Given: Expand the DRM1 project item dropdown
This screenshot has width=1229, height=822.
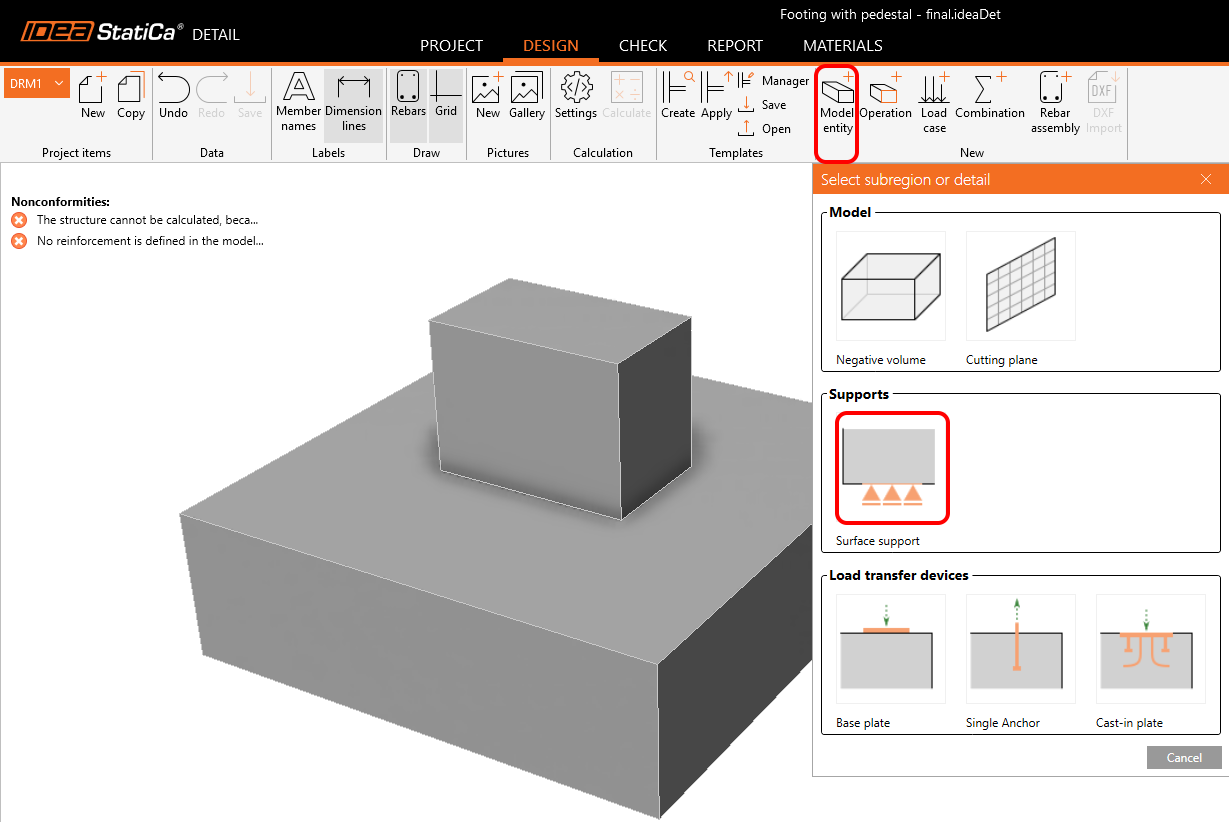Looking at the screenshot, I should [60, 84].
